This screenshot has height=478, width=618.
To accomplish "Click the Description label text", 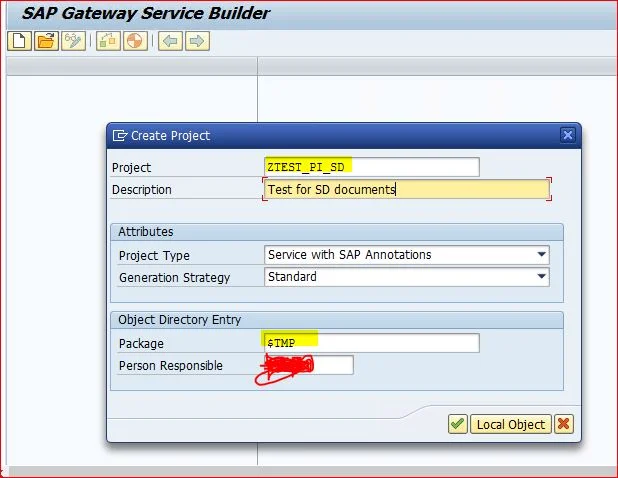I will (x=141, y=190).
